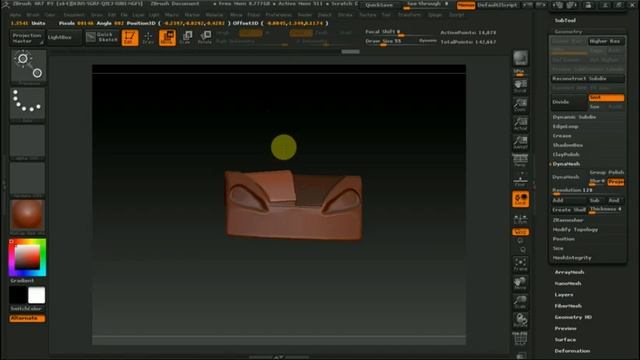Expand Dynamic Subdiv subsection

coord(574,117)
